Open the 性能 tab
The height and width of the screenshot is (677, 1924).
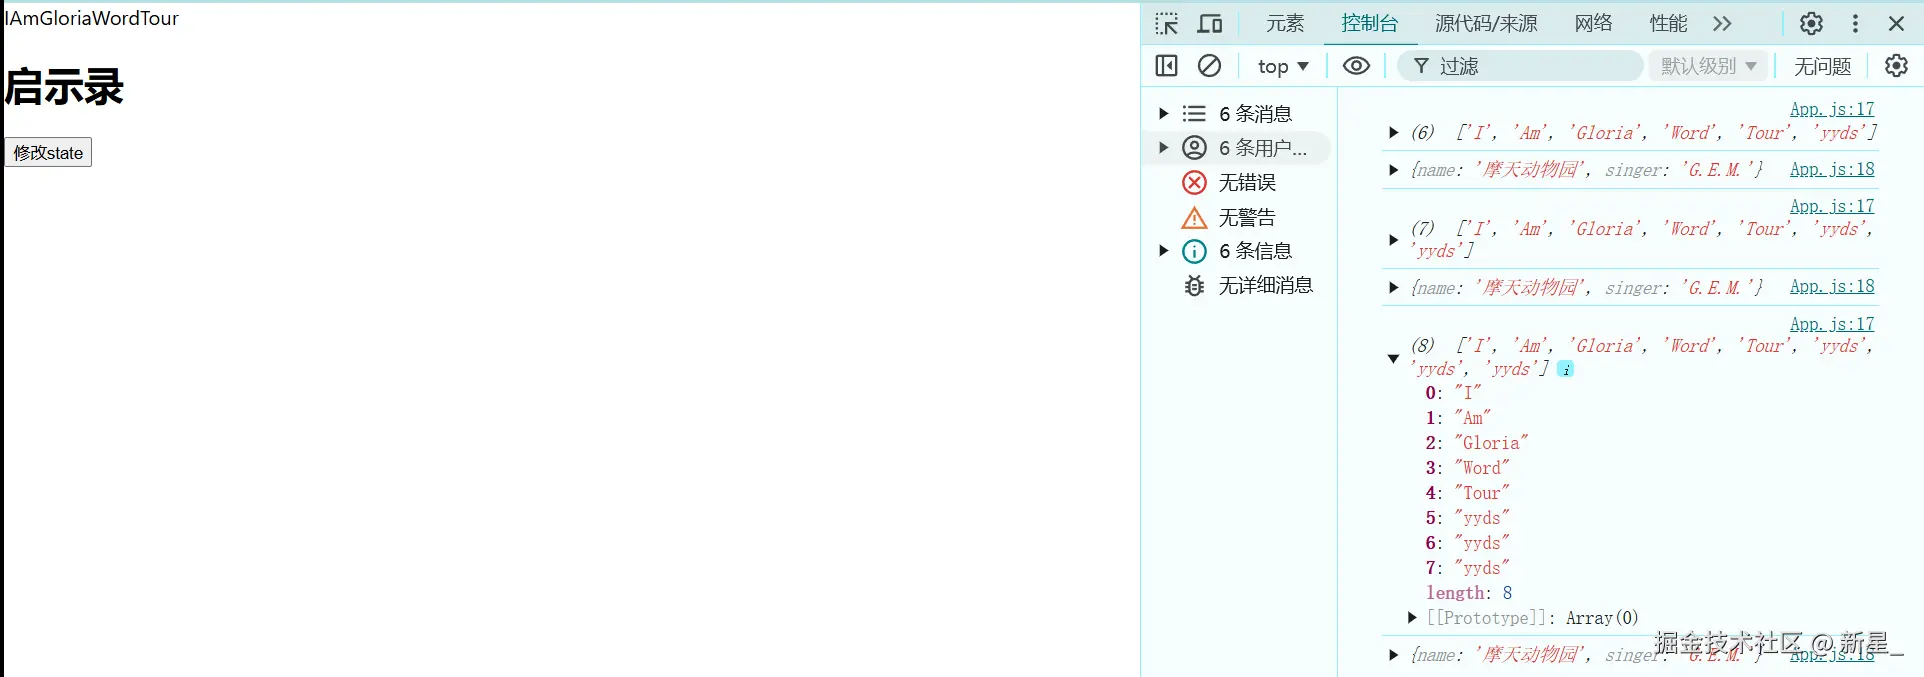pos(1668,23)
